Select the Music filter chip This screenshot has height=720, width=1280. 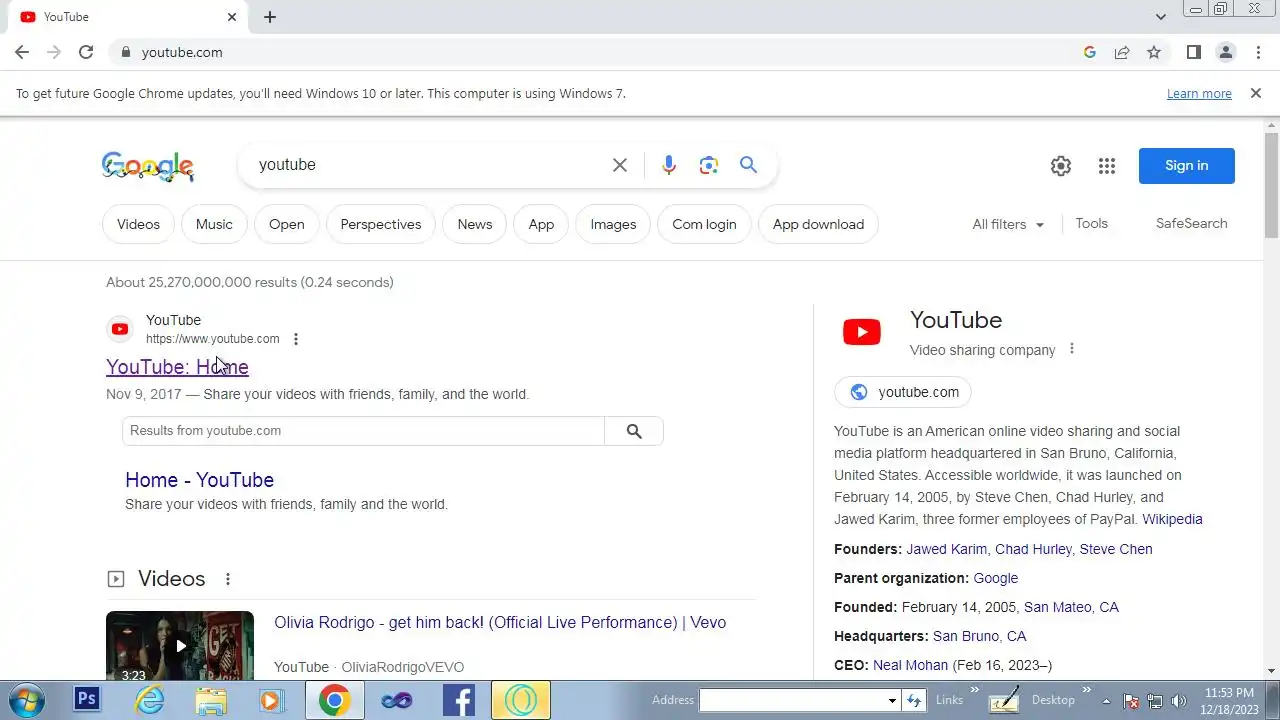pos(214,224)
